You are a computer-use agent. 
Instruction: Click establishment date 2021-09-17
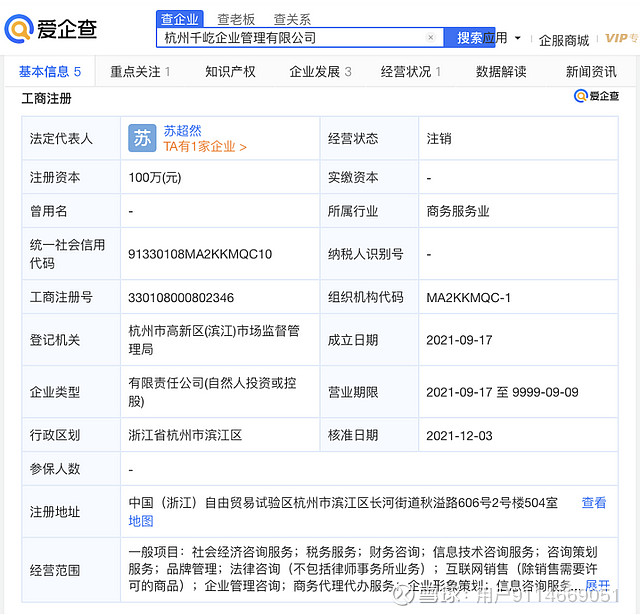(459, 340)
